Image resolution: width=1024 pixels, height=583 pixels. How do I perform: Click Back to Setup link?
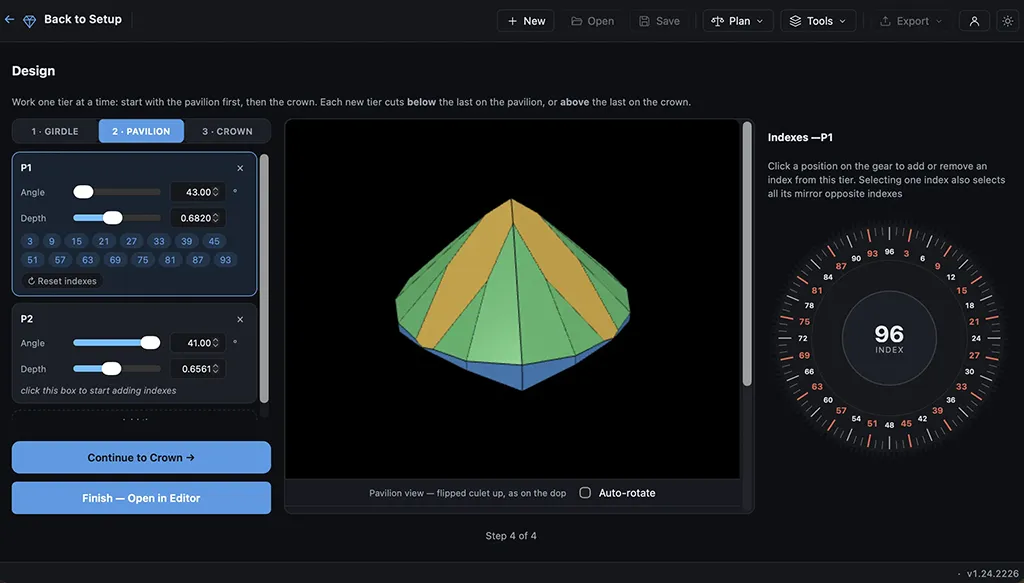click(83, 20)
